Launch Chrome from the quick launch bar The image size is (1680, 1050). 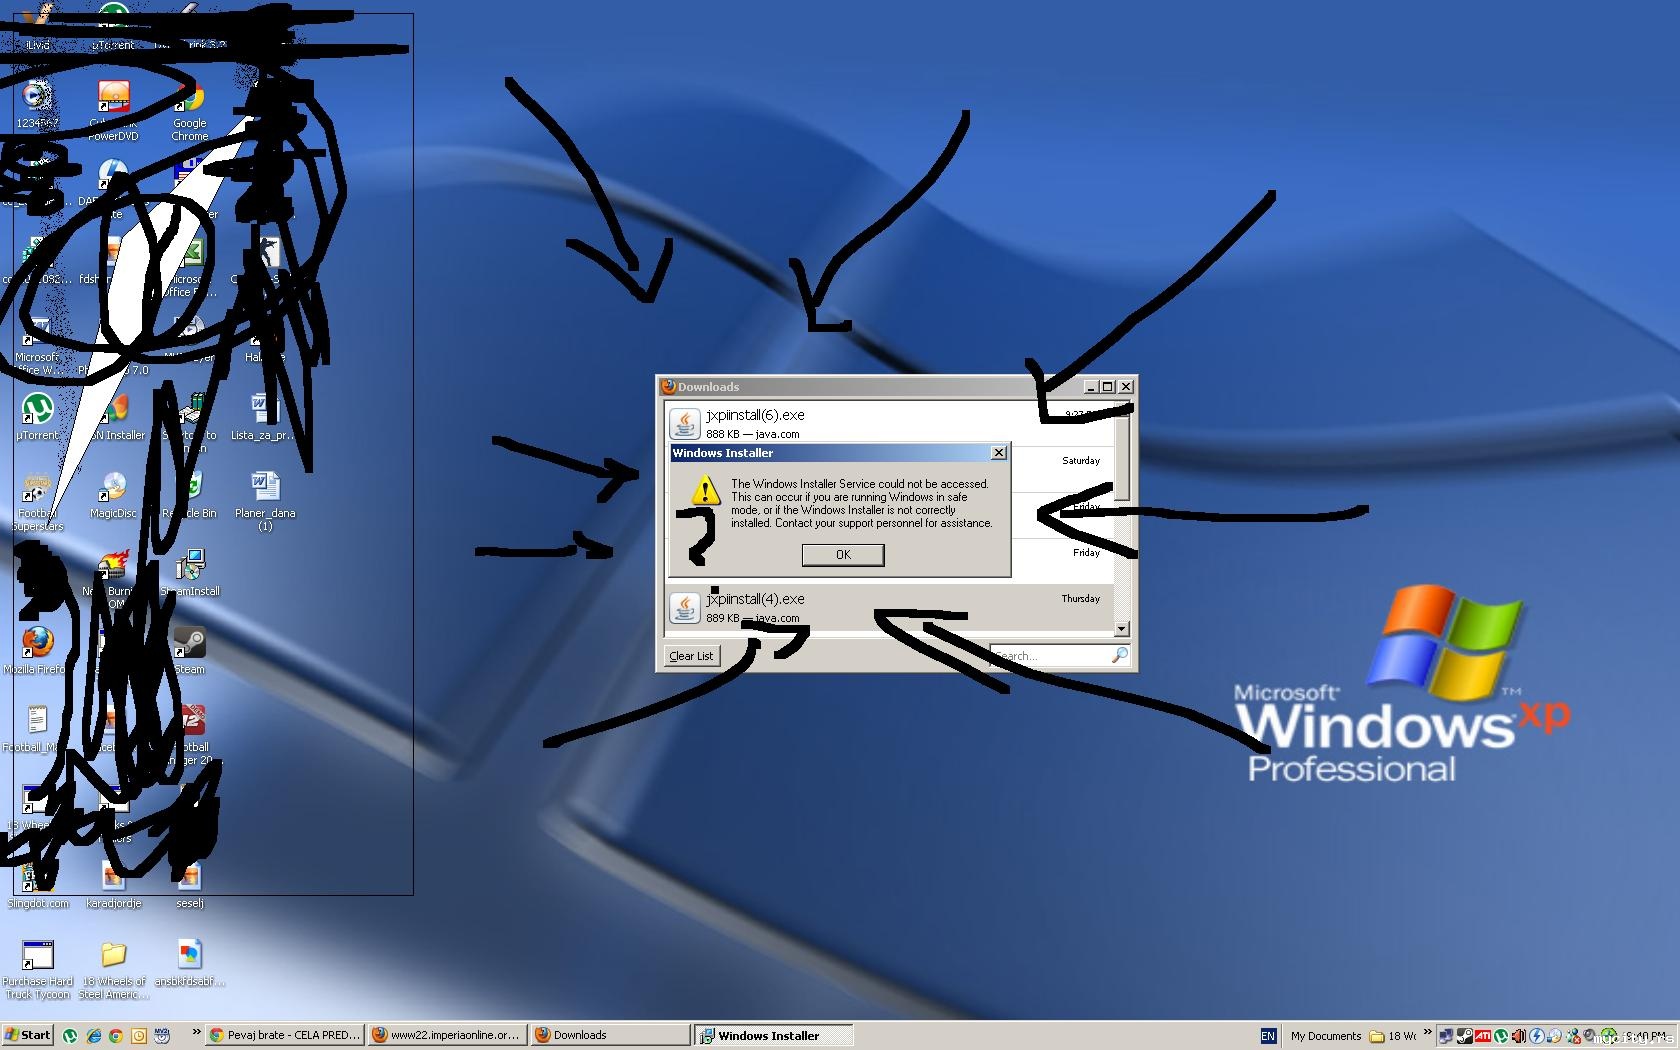pyautogui.click(x=116, y=1036)
